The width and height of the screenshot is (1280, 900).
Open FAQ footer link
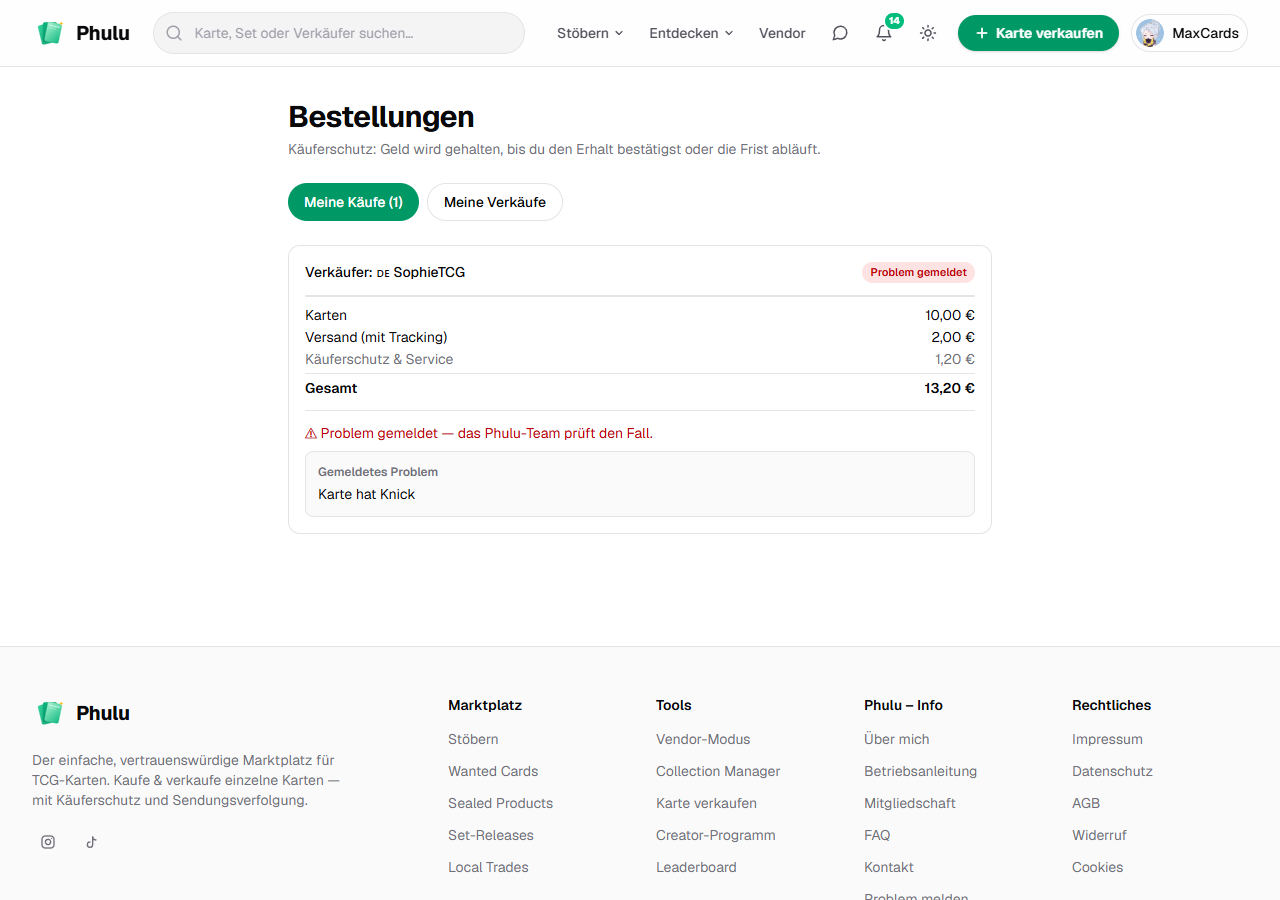877,835
